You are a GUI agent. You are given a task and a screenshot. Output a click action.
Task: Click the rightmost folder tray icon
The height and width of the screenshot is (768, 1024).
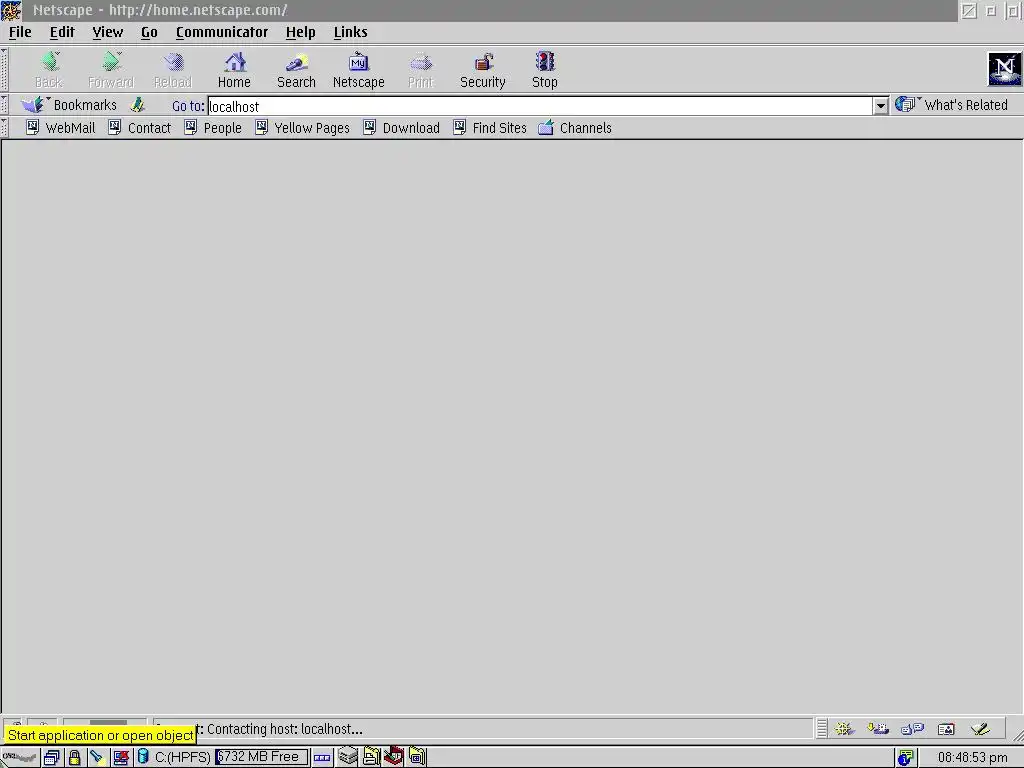tap(417, 756)
